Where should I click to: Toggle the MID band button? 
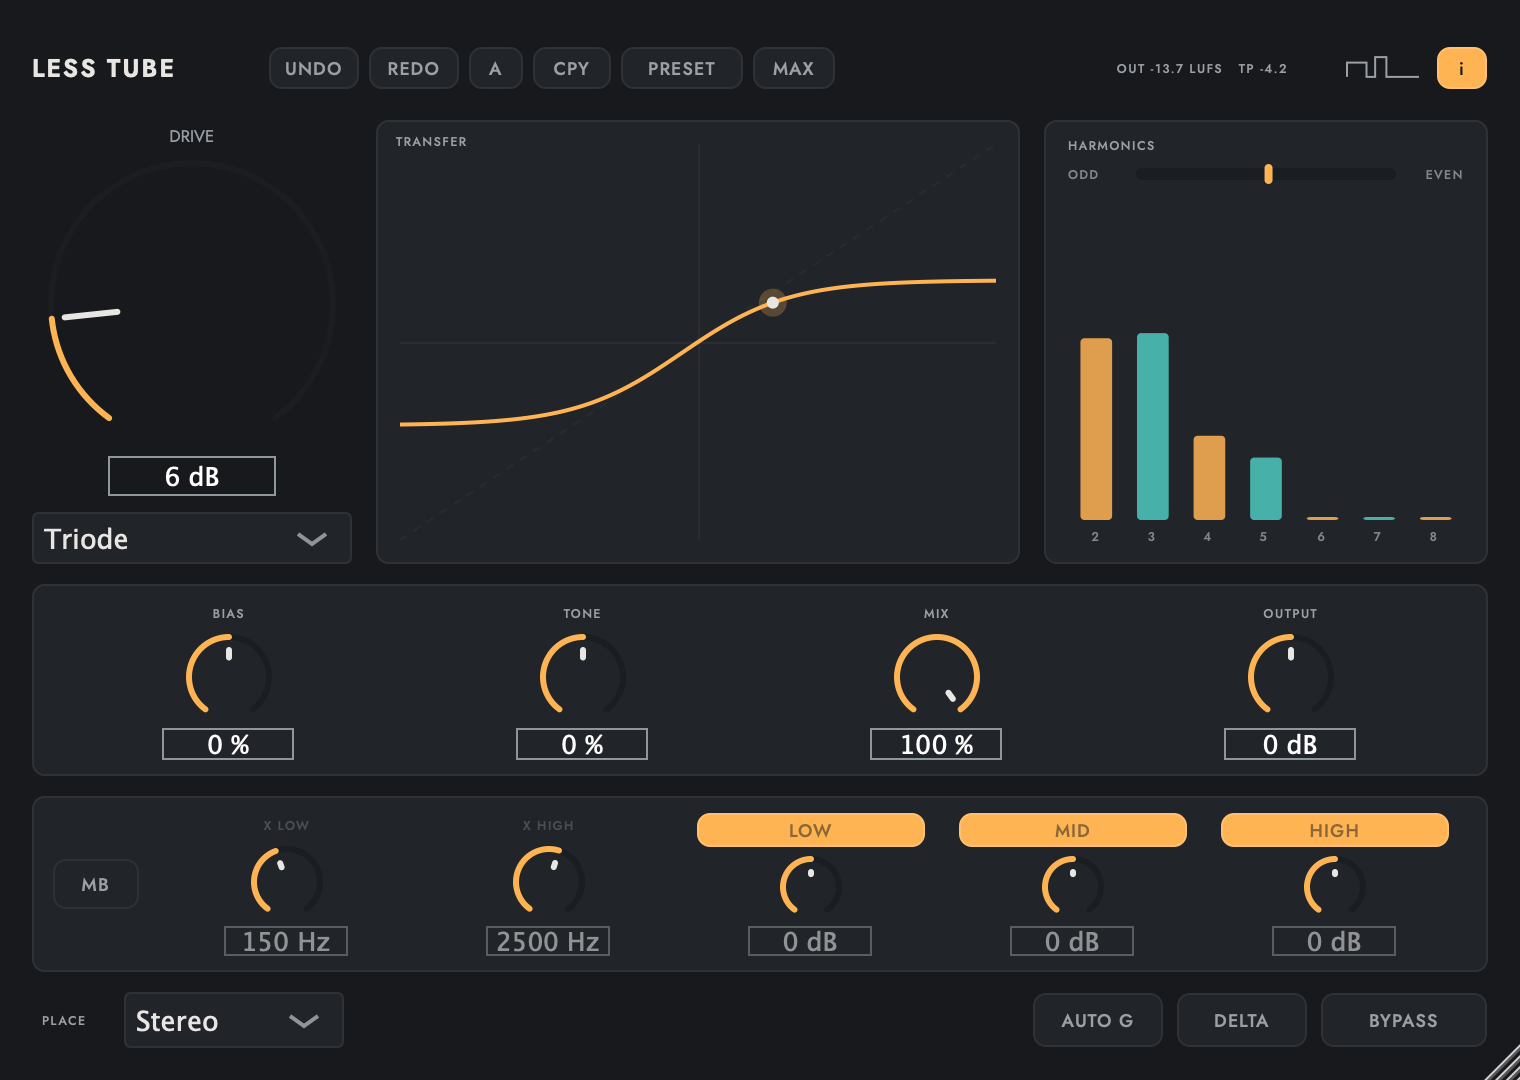click(1072, 830)
